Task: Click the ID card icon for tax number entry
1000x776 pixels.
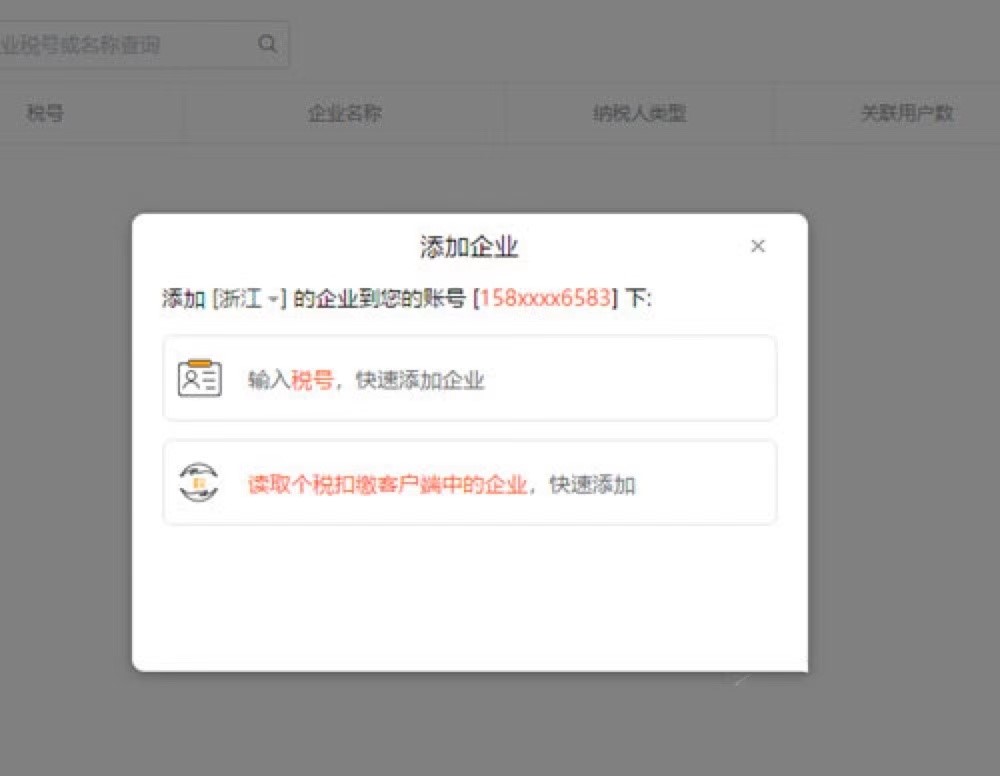Action: coord(200,378)
